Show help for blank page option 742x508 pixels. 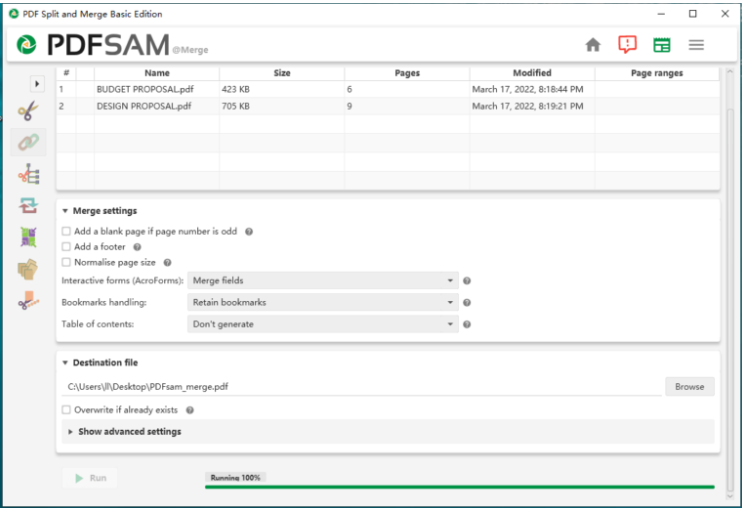249,232
